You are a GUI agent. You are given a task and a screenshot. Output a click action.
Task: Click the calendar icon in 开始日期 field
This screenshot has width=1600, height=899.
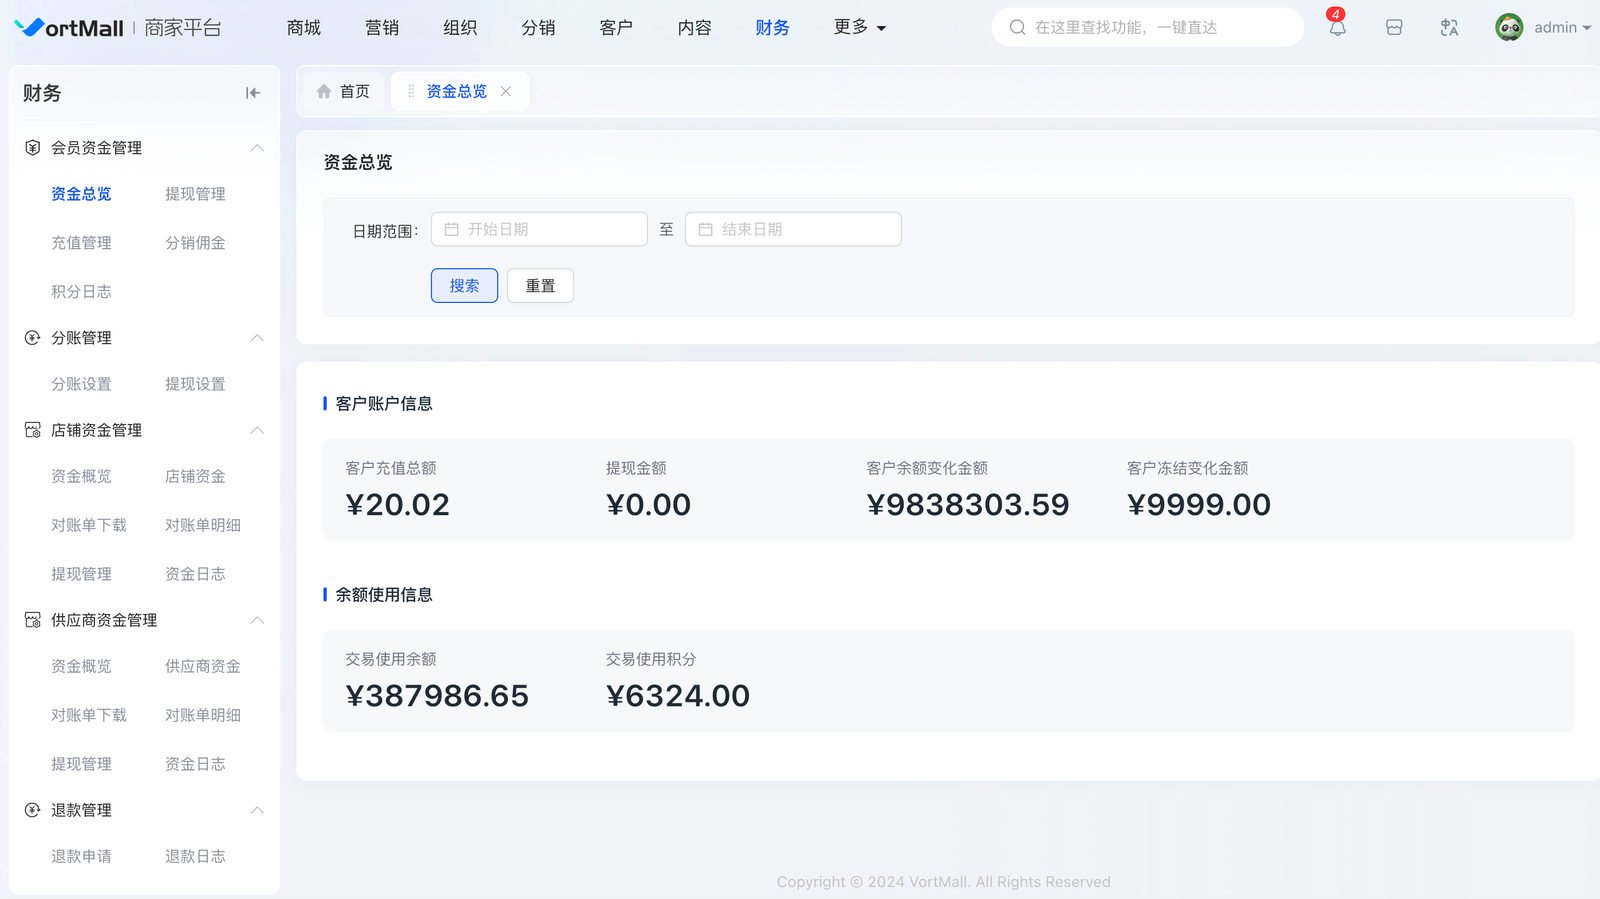(x=452, y=230)
